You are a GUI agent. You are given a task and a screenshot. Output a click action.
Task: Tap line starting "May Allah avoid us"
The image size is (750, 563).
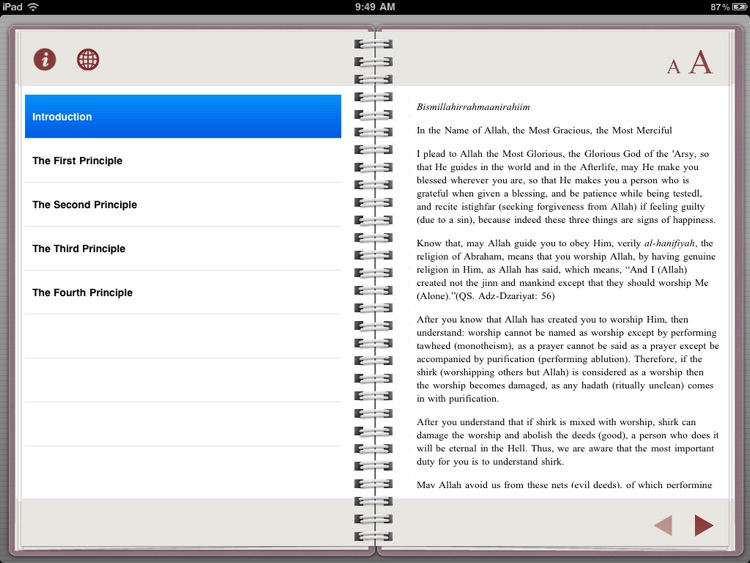pos(564,485)
